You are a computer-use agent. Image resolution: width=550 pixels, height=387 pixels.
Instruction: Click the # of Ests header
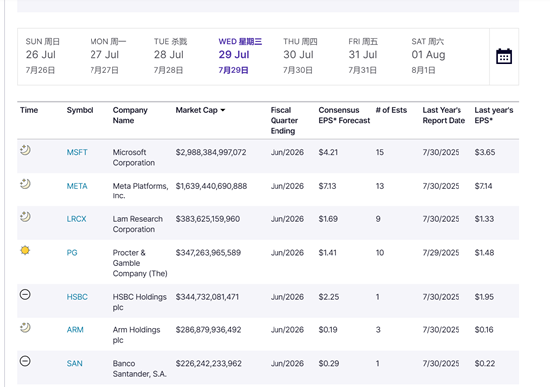tap(391, 110)
